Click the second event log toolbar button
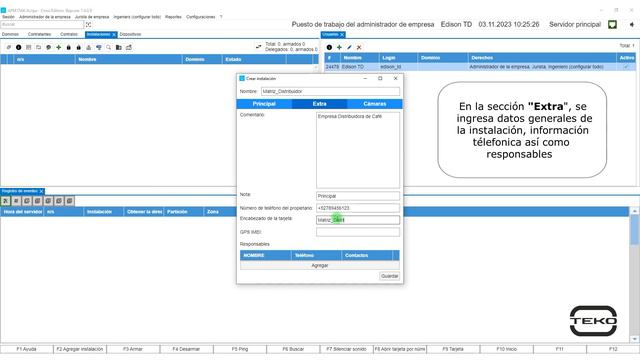 (x=16, y=201)
